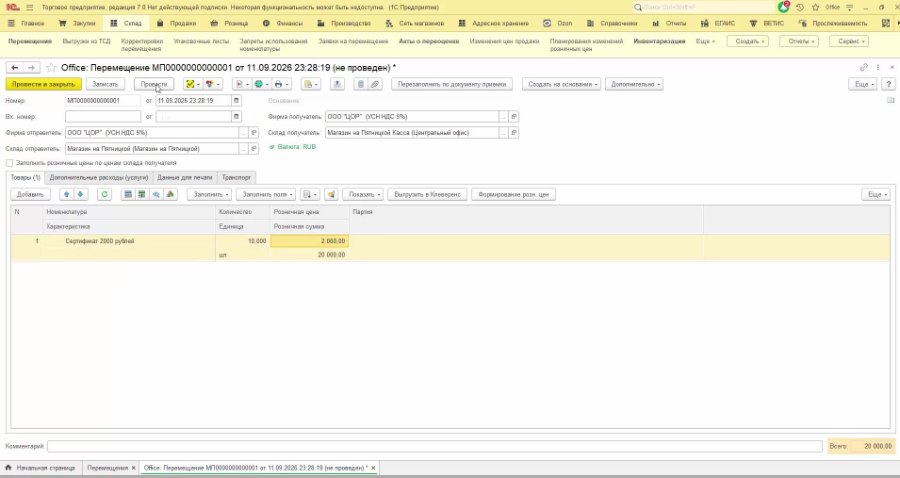900x478 pixels.
Task: Click Записать button
Action: (106, 84)
